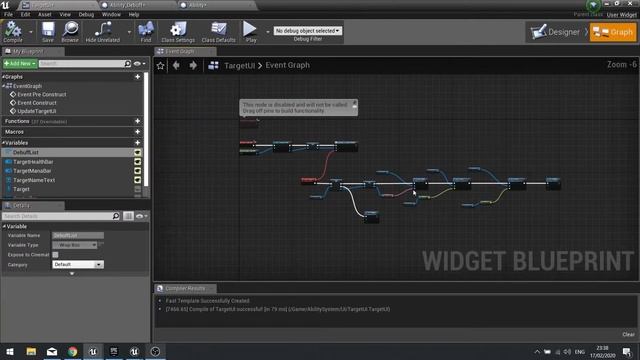Open the Debug menu
640x360 pixels.
[x=86, y=14]
